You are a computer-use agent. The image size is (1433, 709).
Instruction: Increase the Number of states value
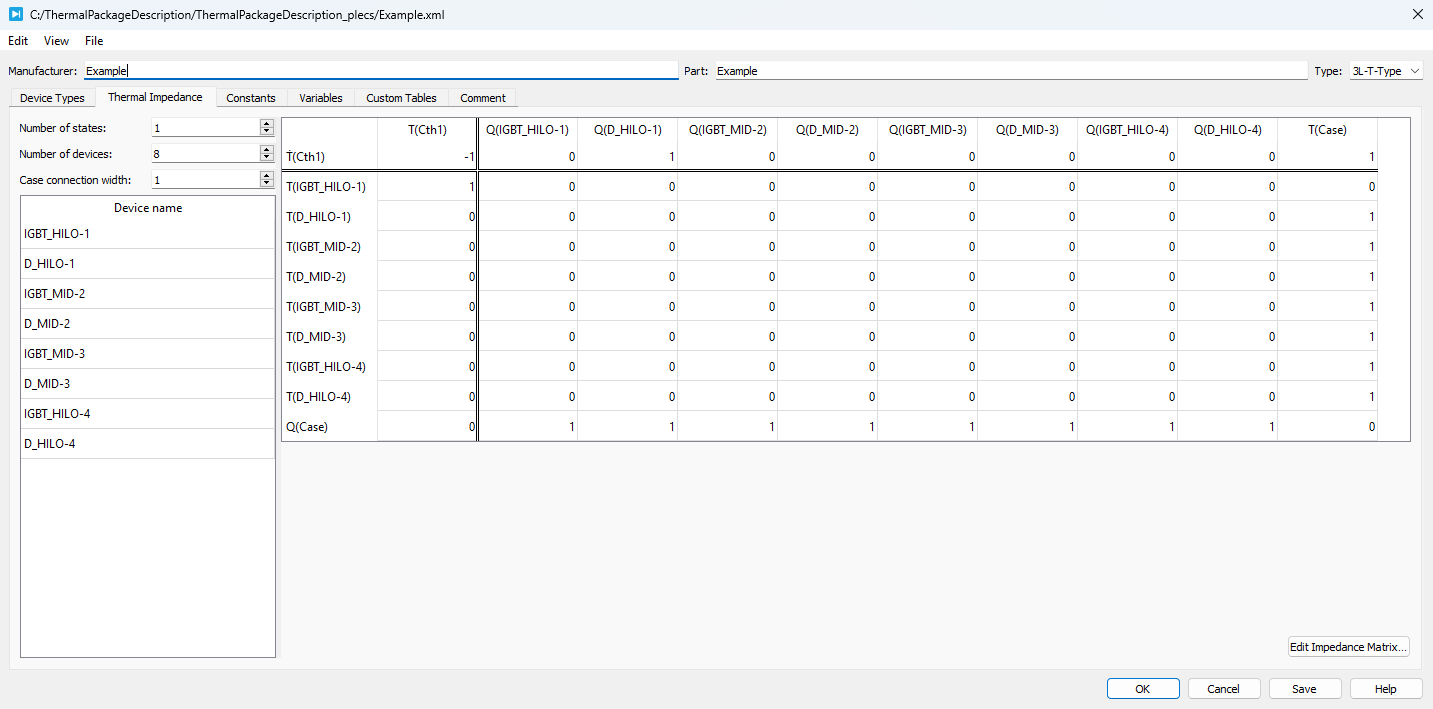(x=266, y=124)
